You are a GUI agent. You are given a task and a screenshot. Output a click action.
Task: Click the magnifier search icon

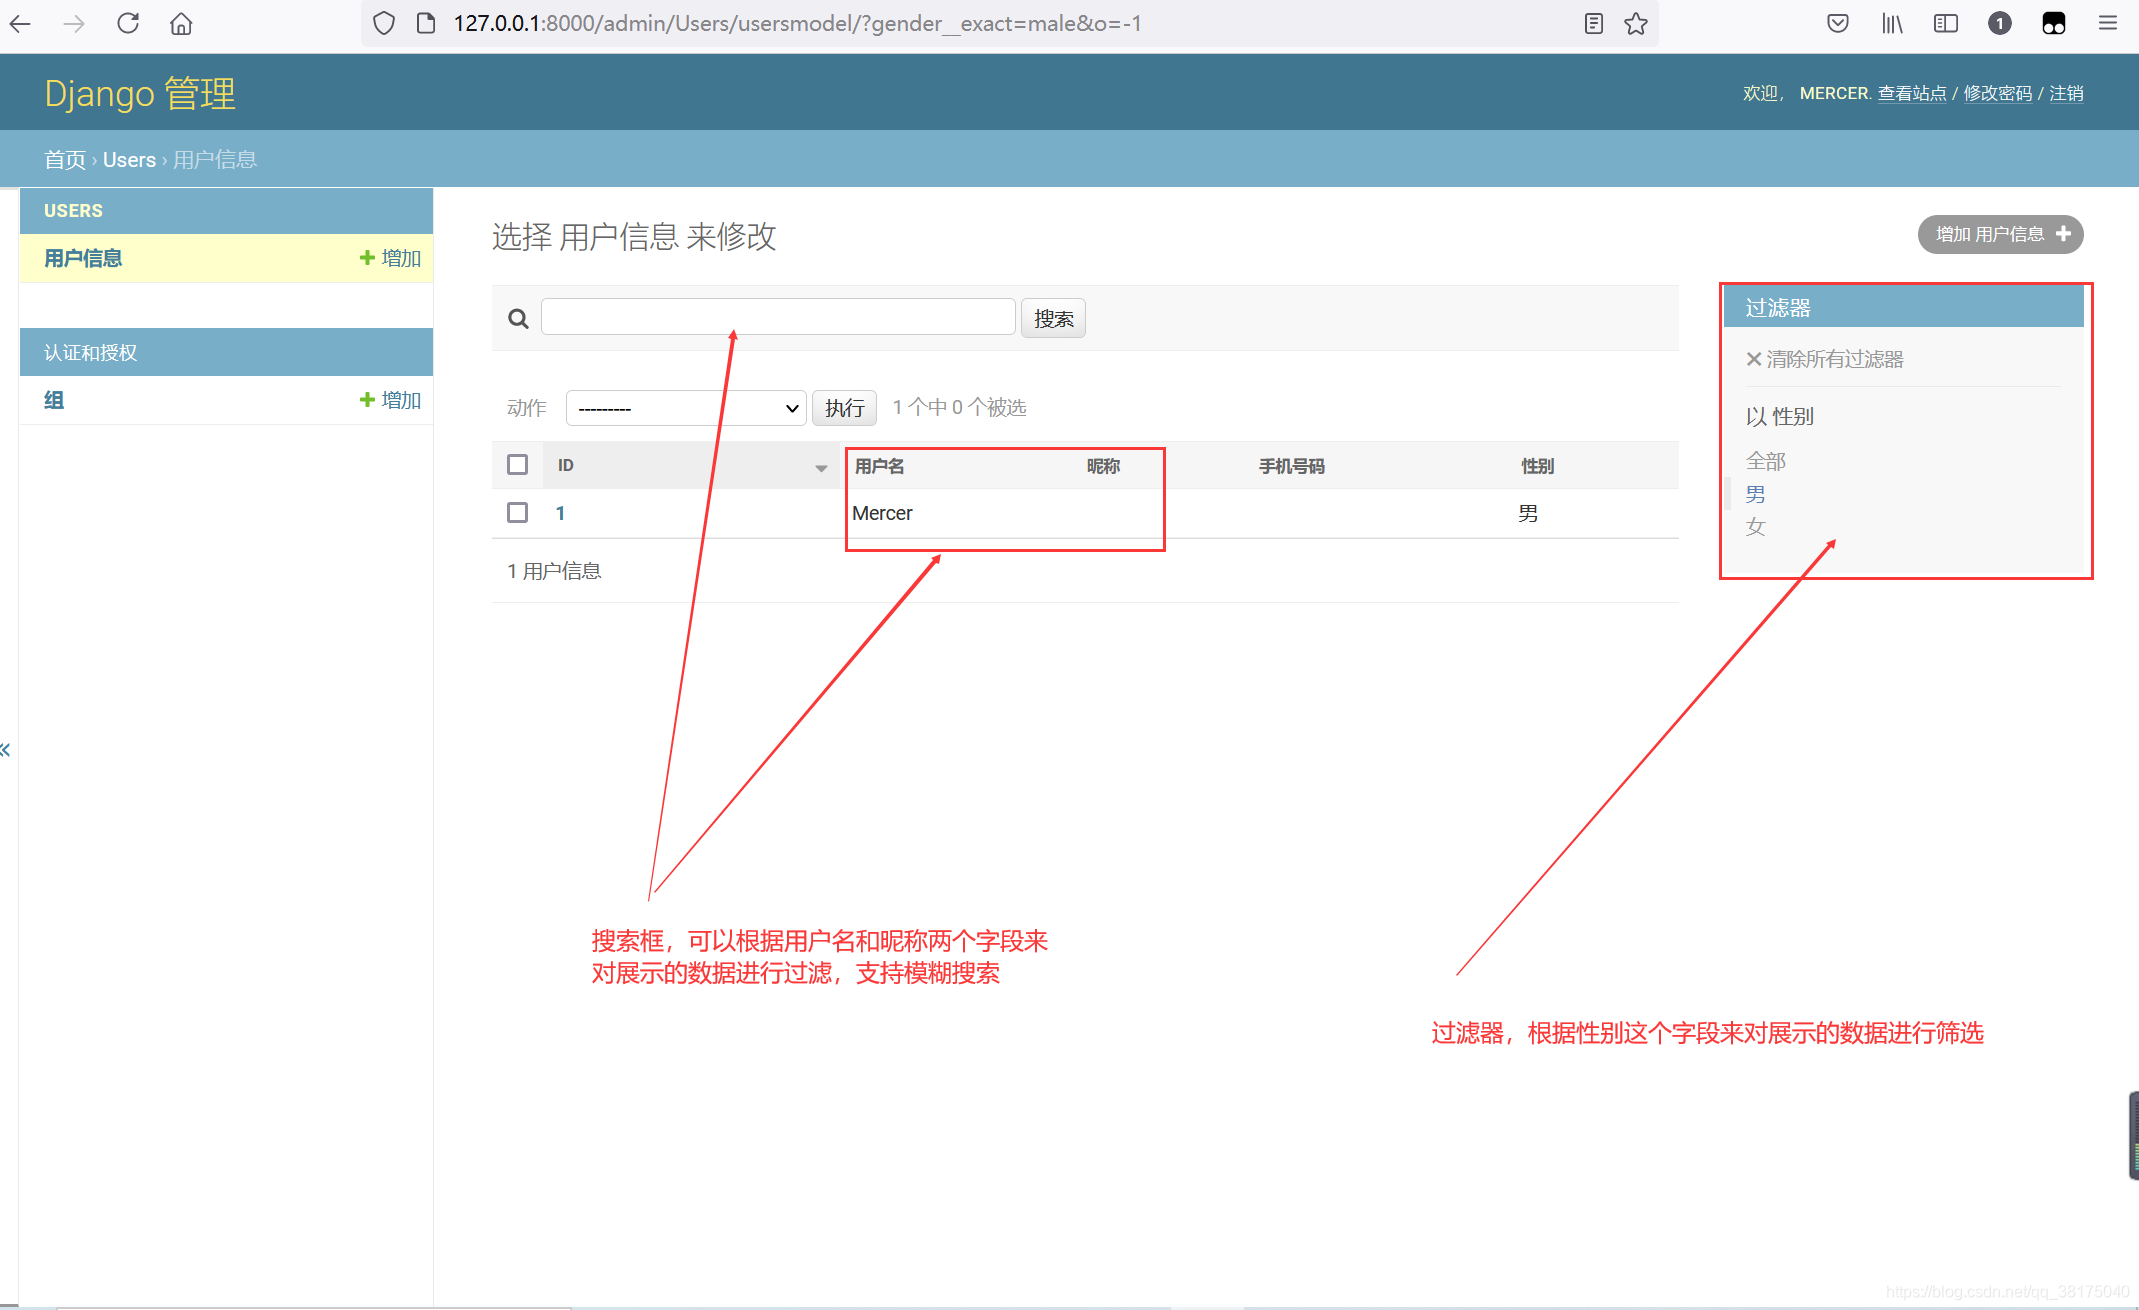[518, 319]
